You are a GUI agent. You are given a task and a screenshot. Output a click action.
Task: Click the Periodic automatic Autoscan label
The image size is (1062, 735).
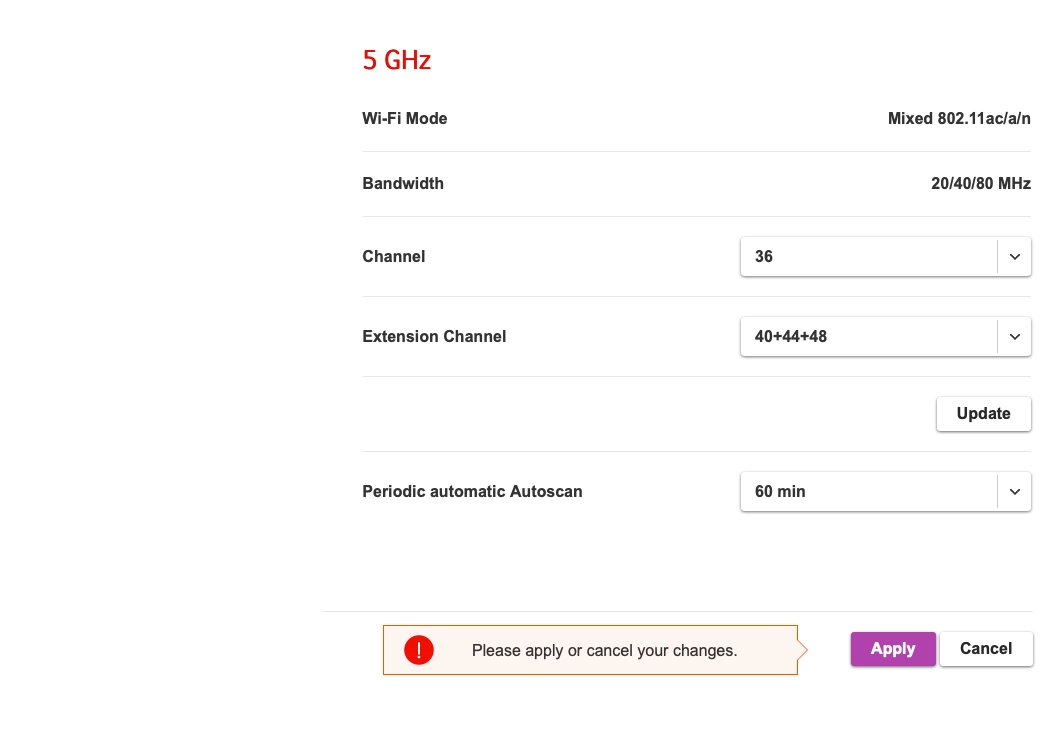pyautogui.click(x=472, y=492)
